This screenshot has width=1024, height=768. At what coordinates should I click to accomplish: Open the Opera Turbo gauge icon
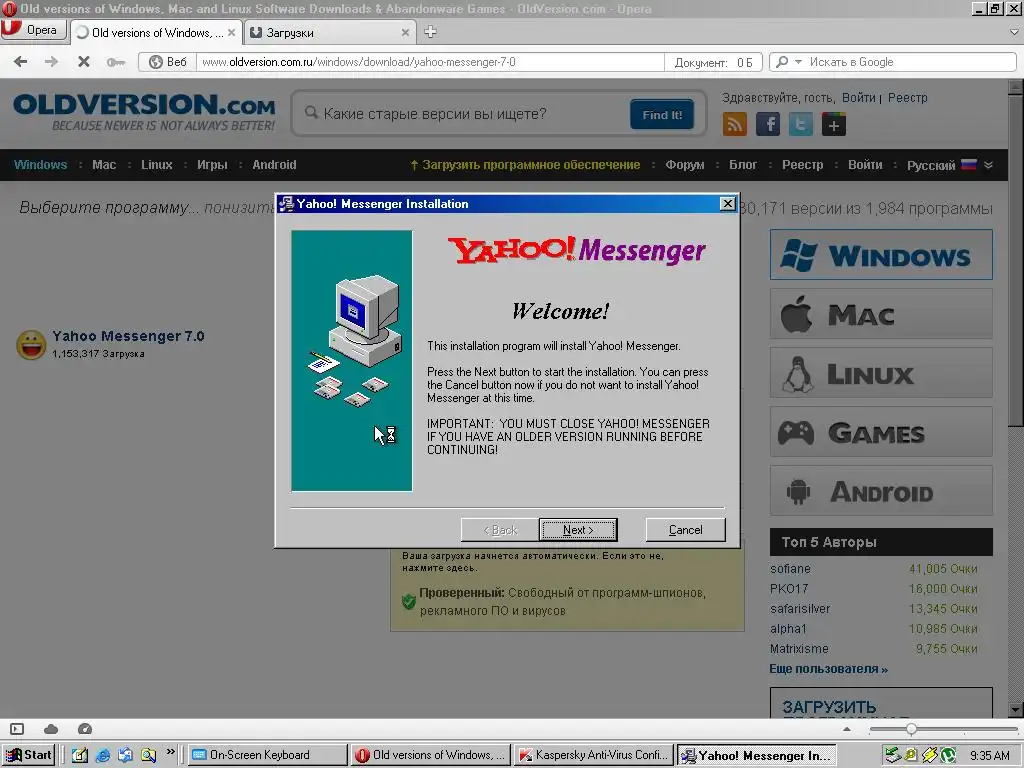click(x=85, y=729)
